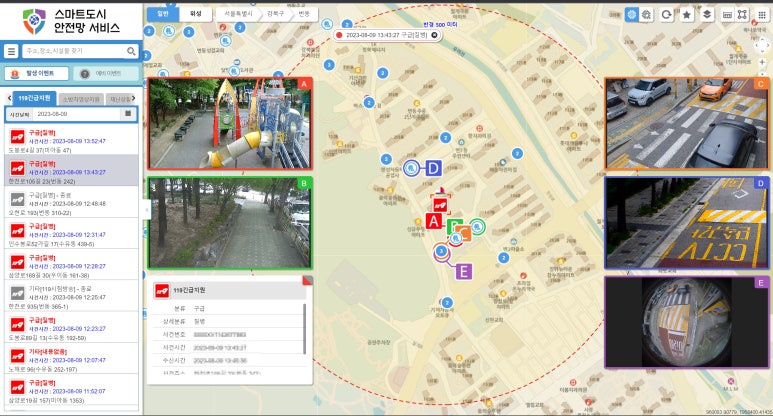Toggle the 발생 이벤트 button

coord(36,73)
